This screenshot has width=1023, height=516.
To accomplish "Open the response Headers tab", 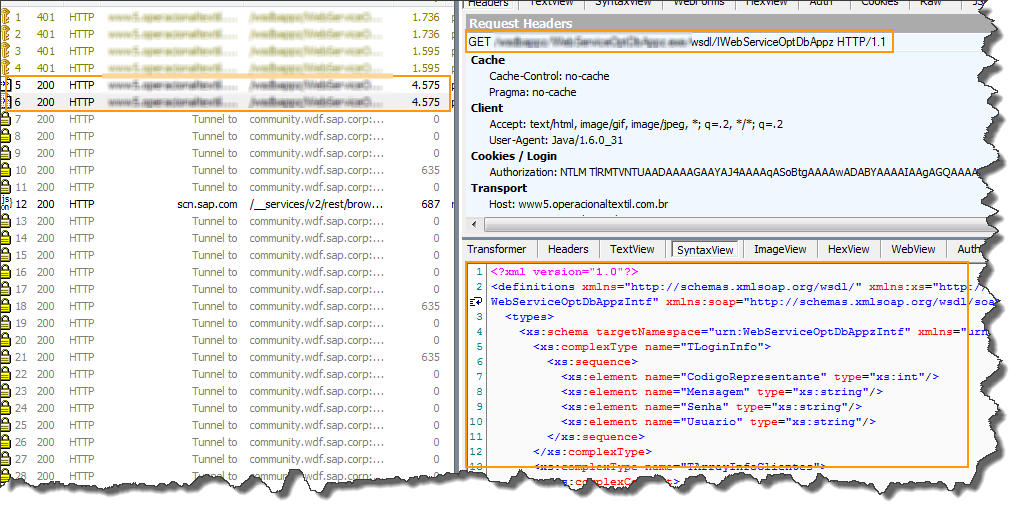I will tap(568, 249).
